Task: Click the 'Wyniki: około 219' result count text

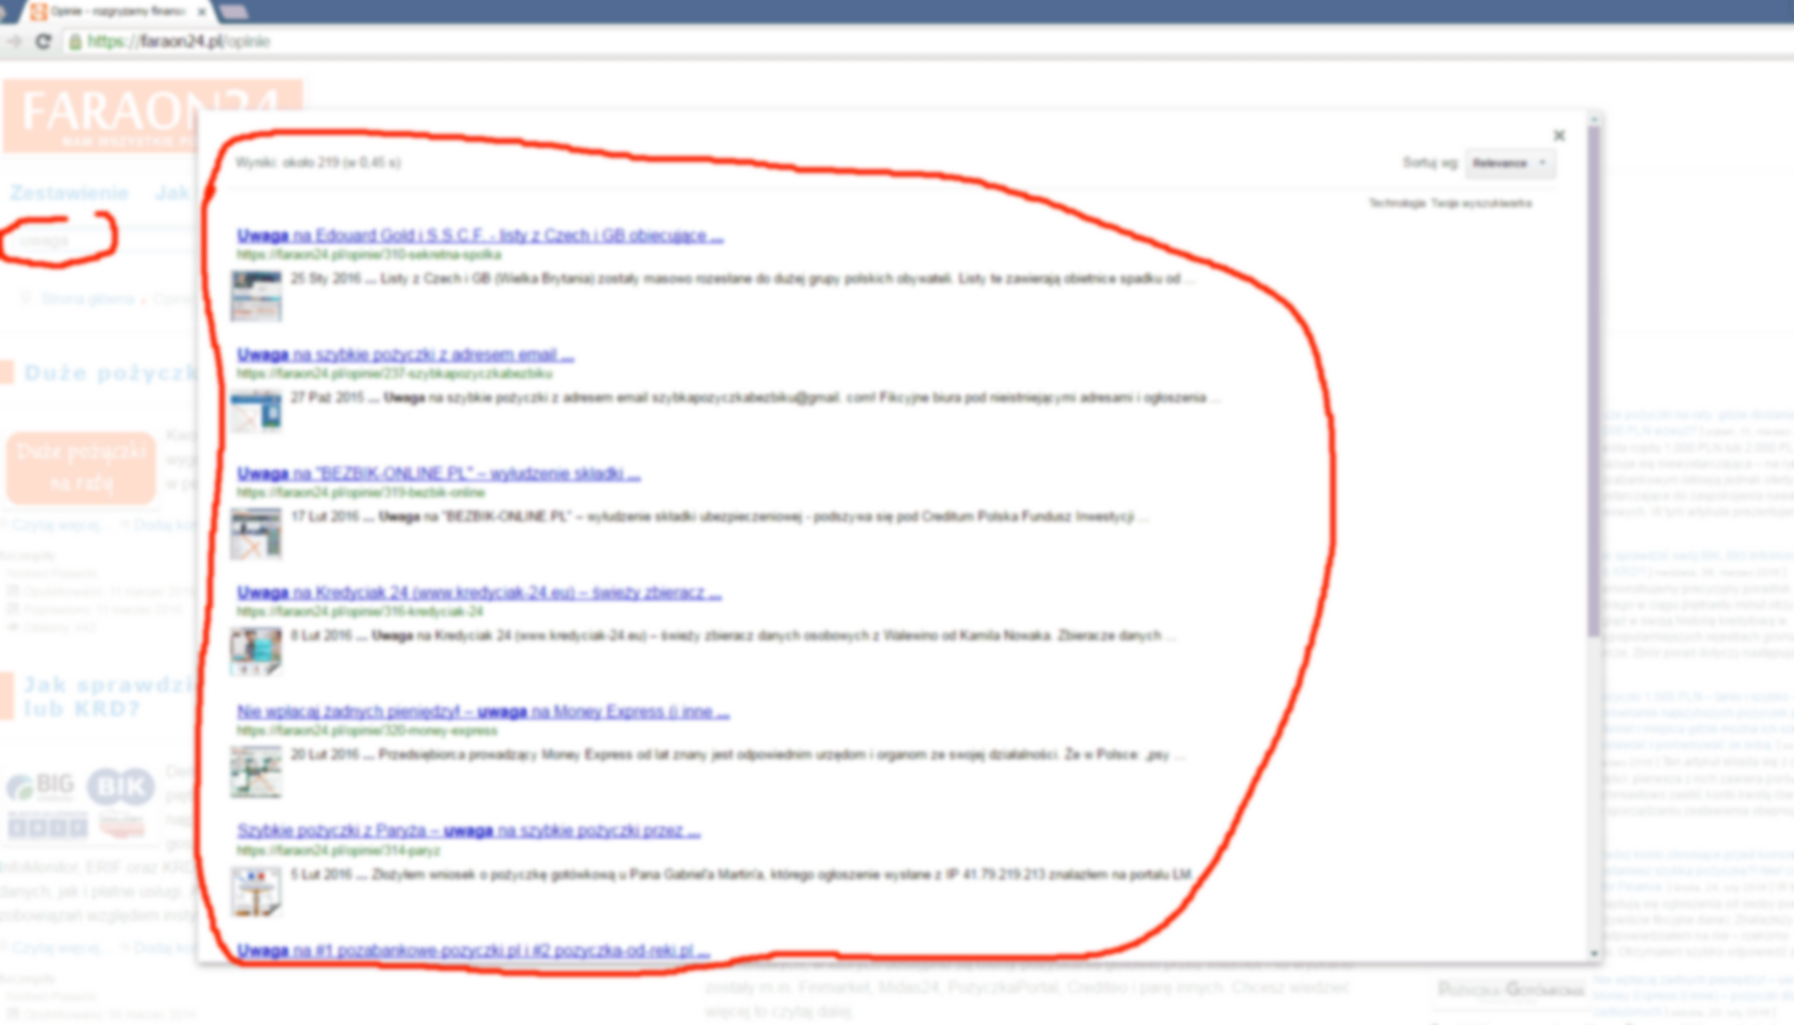Action: pos(318,163)
